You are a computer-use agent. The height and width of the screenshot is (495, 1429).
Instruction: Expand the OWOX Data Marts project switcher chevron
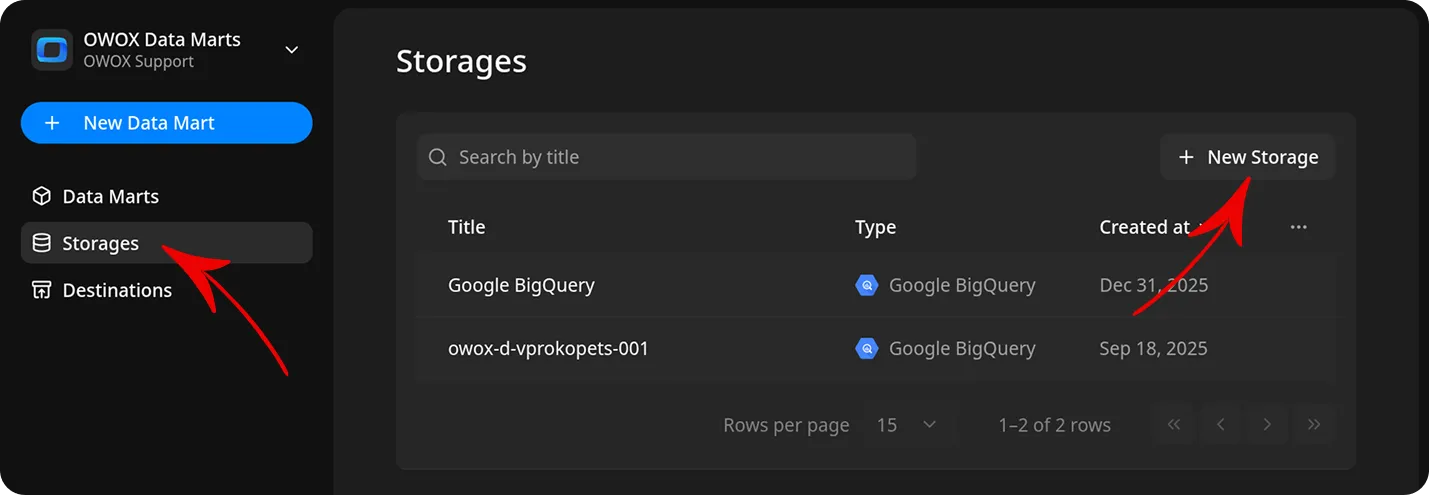pyautogui.click(x=292, y=50)
